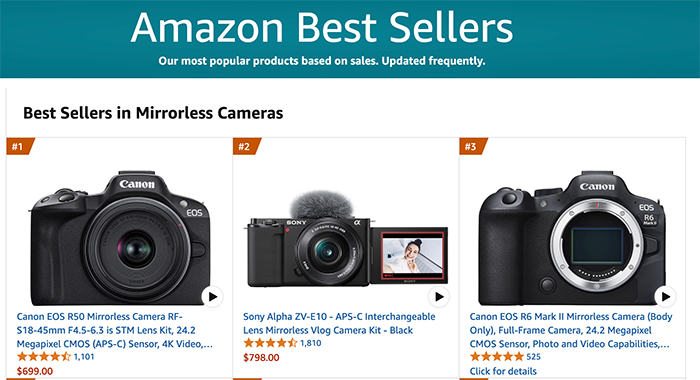This screenshot has width=700, height=380.
Task: Click the #1 rank badge
Action: (21, 146)
